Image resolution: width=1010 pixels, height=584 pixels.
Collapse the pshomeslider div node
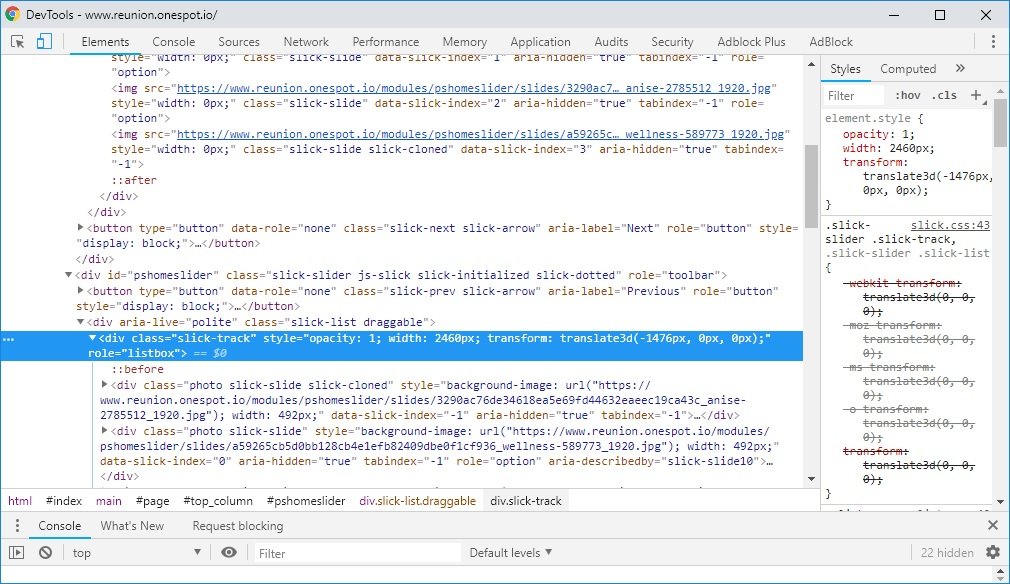tap(68, 275)
